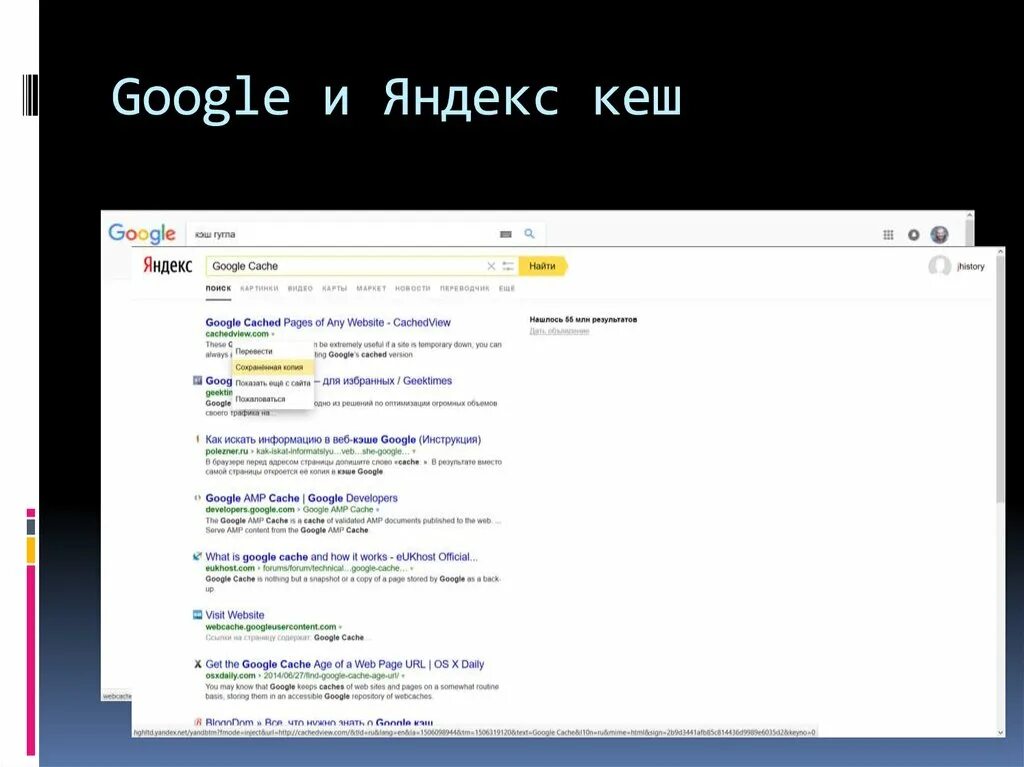Viewport: 1024px width, 767px height.
Task: Click the Geektimes result favicon
Action: [x=197, y=380]
